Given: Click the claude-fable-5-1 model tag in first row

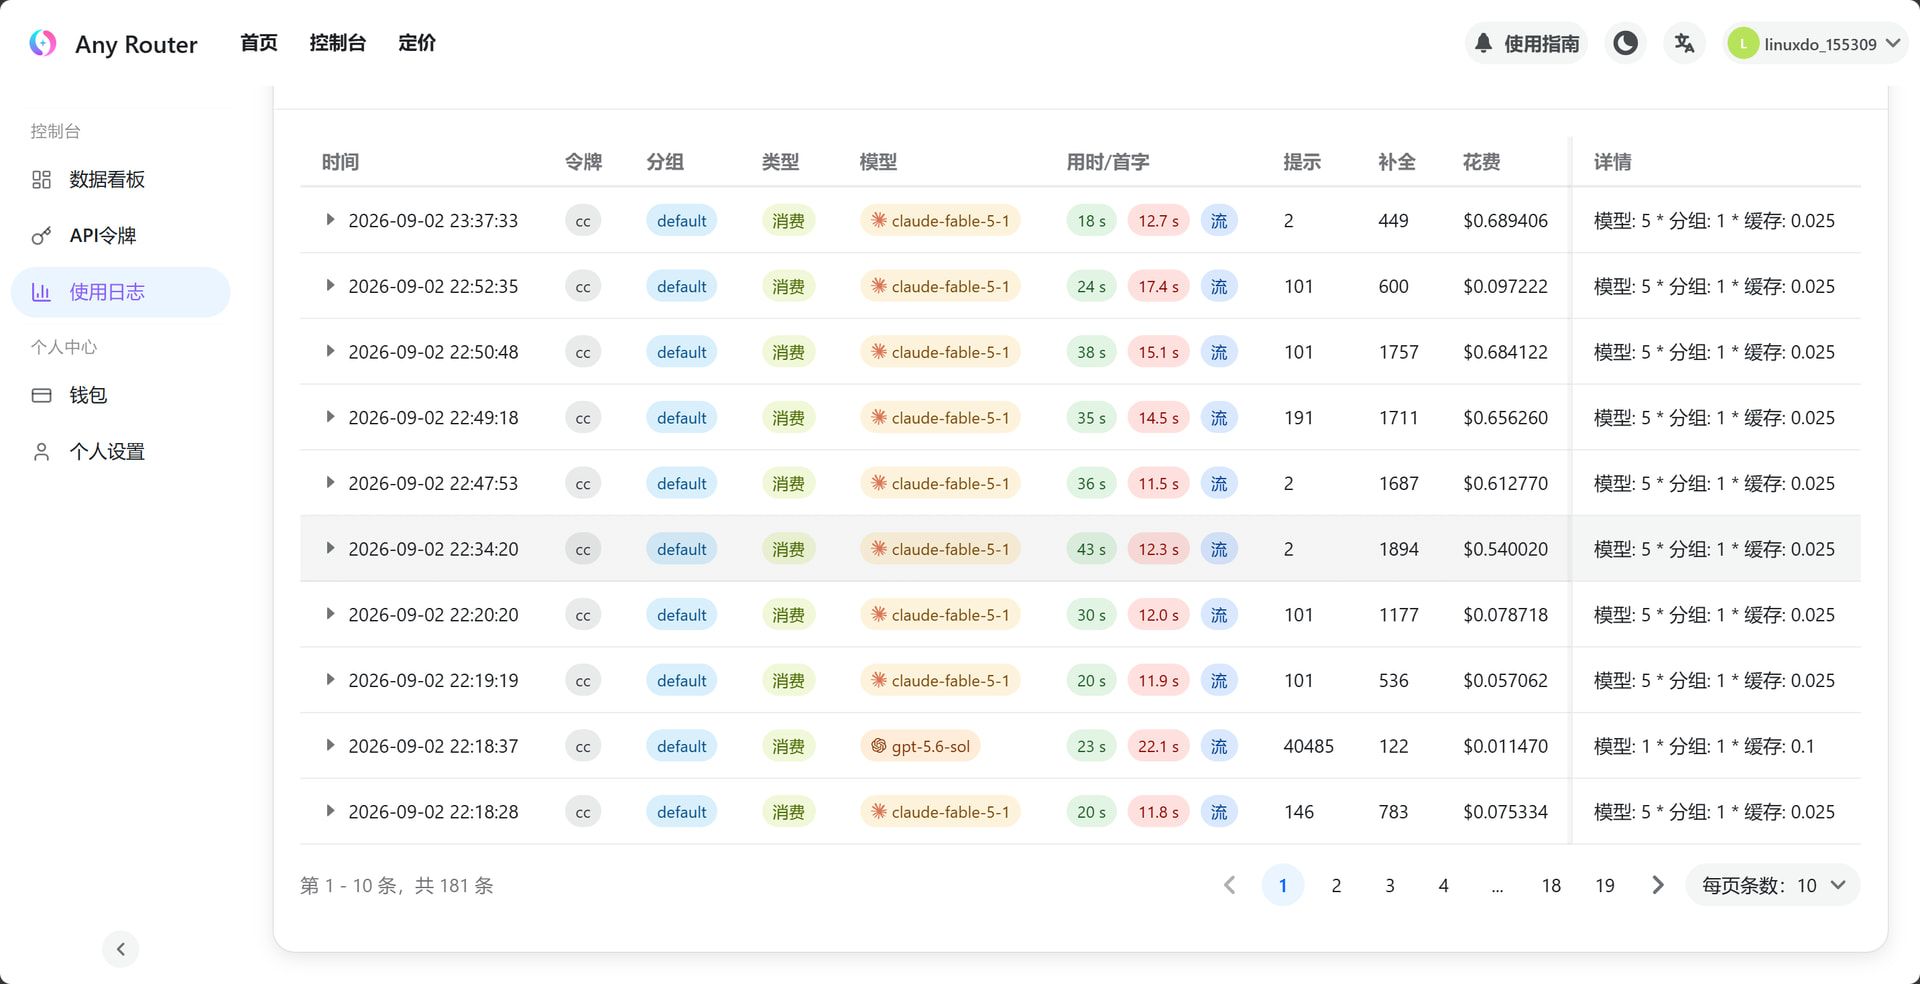Looking at the screenshot, I should pos(940,220).
